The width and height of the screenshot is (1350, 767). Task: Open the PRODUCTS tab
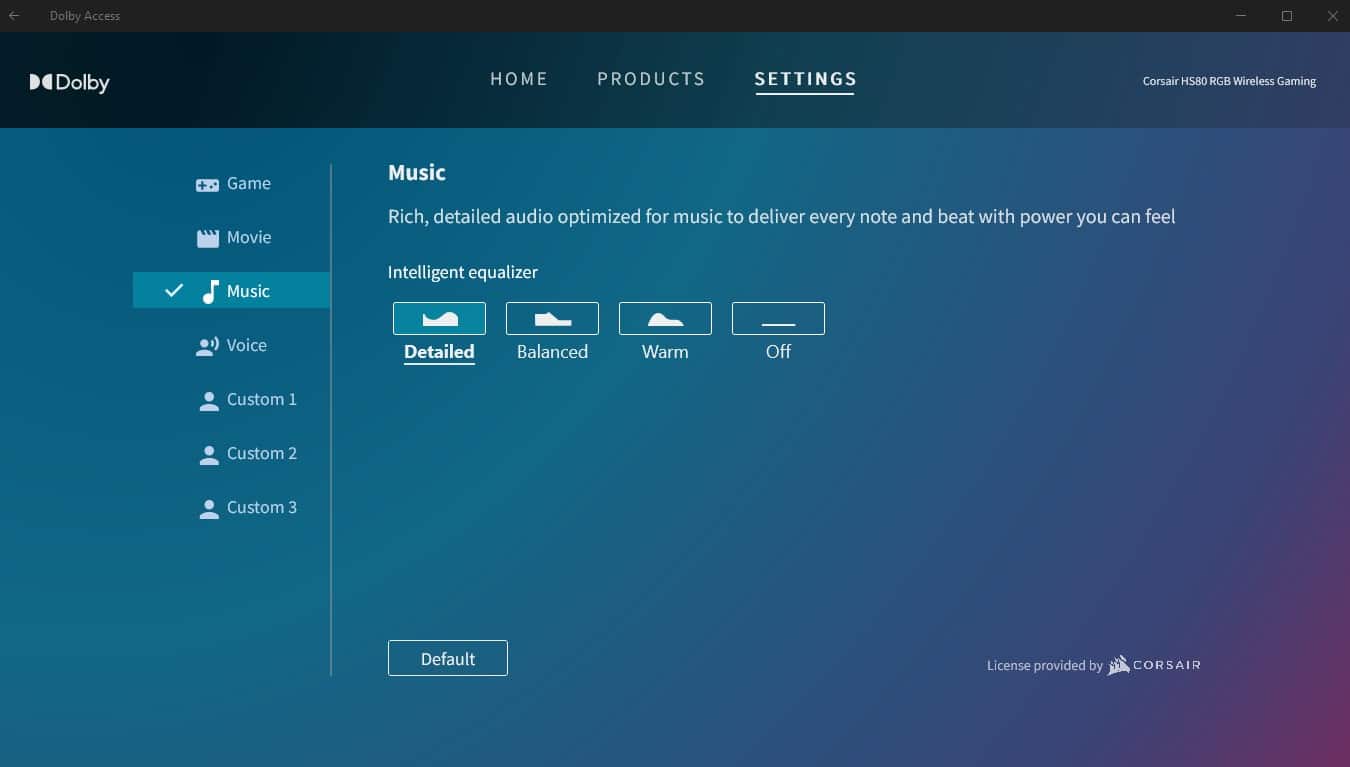pyautogui.click(x=651, y=79)
